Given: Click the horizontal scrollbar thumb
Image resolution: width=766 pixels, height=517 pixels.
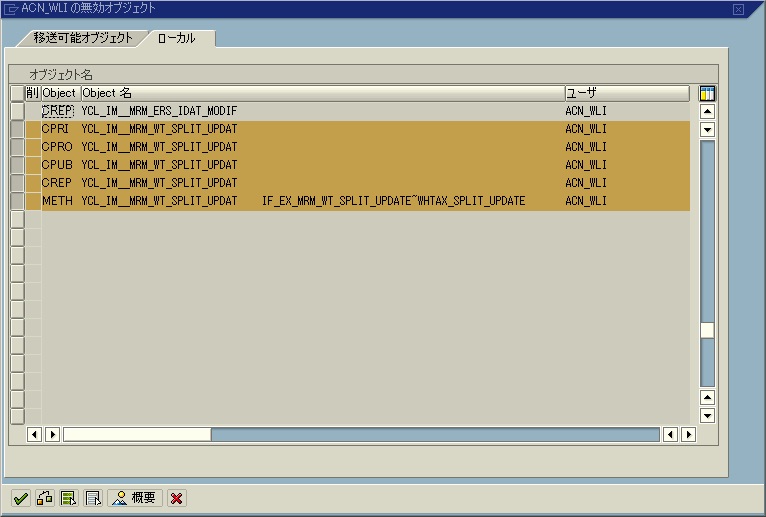Looking at the screenshot, I should (x=137, y=434).
